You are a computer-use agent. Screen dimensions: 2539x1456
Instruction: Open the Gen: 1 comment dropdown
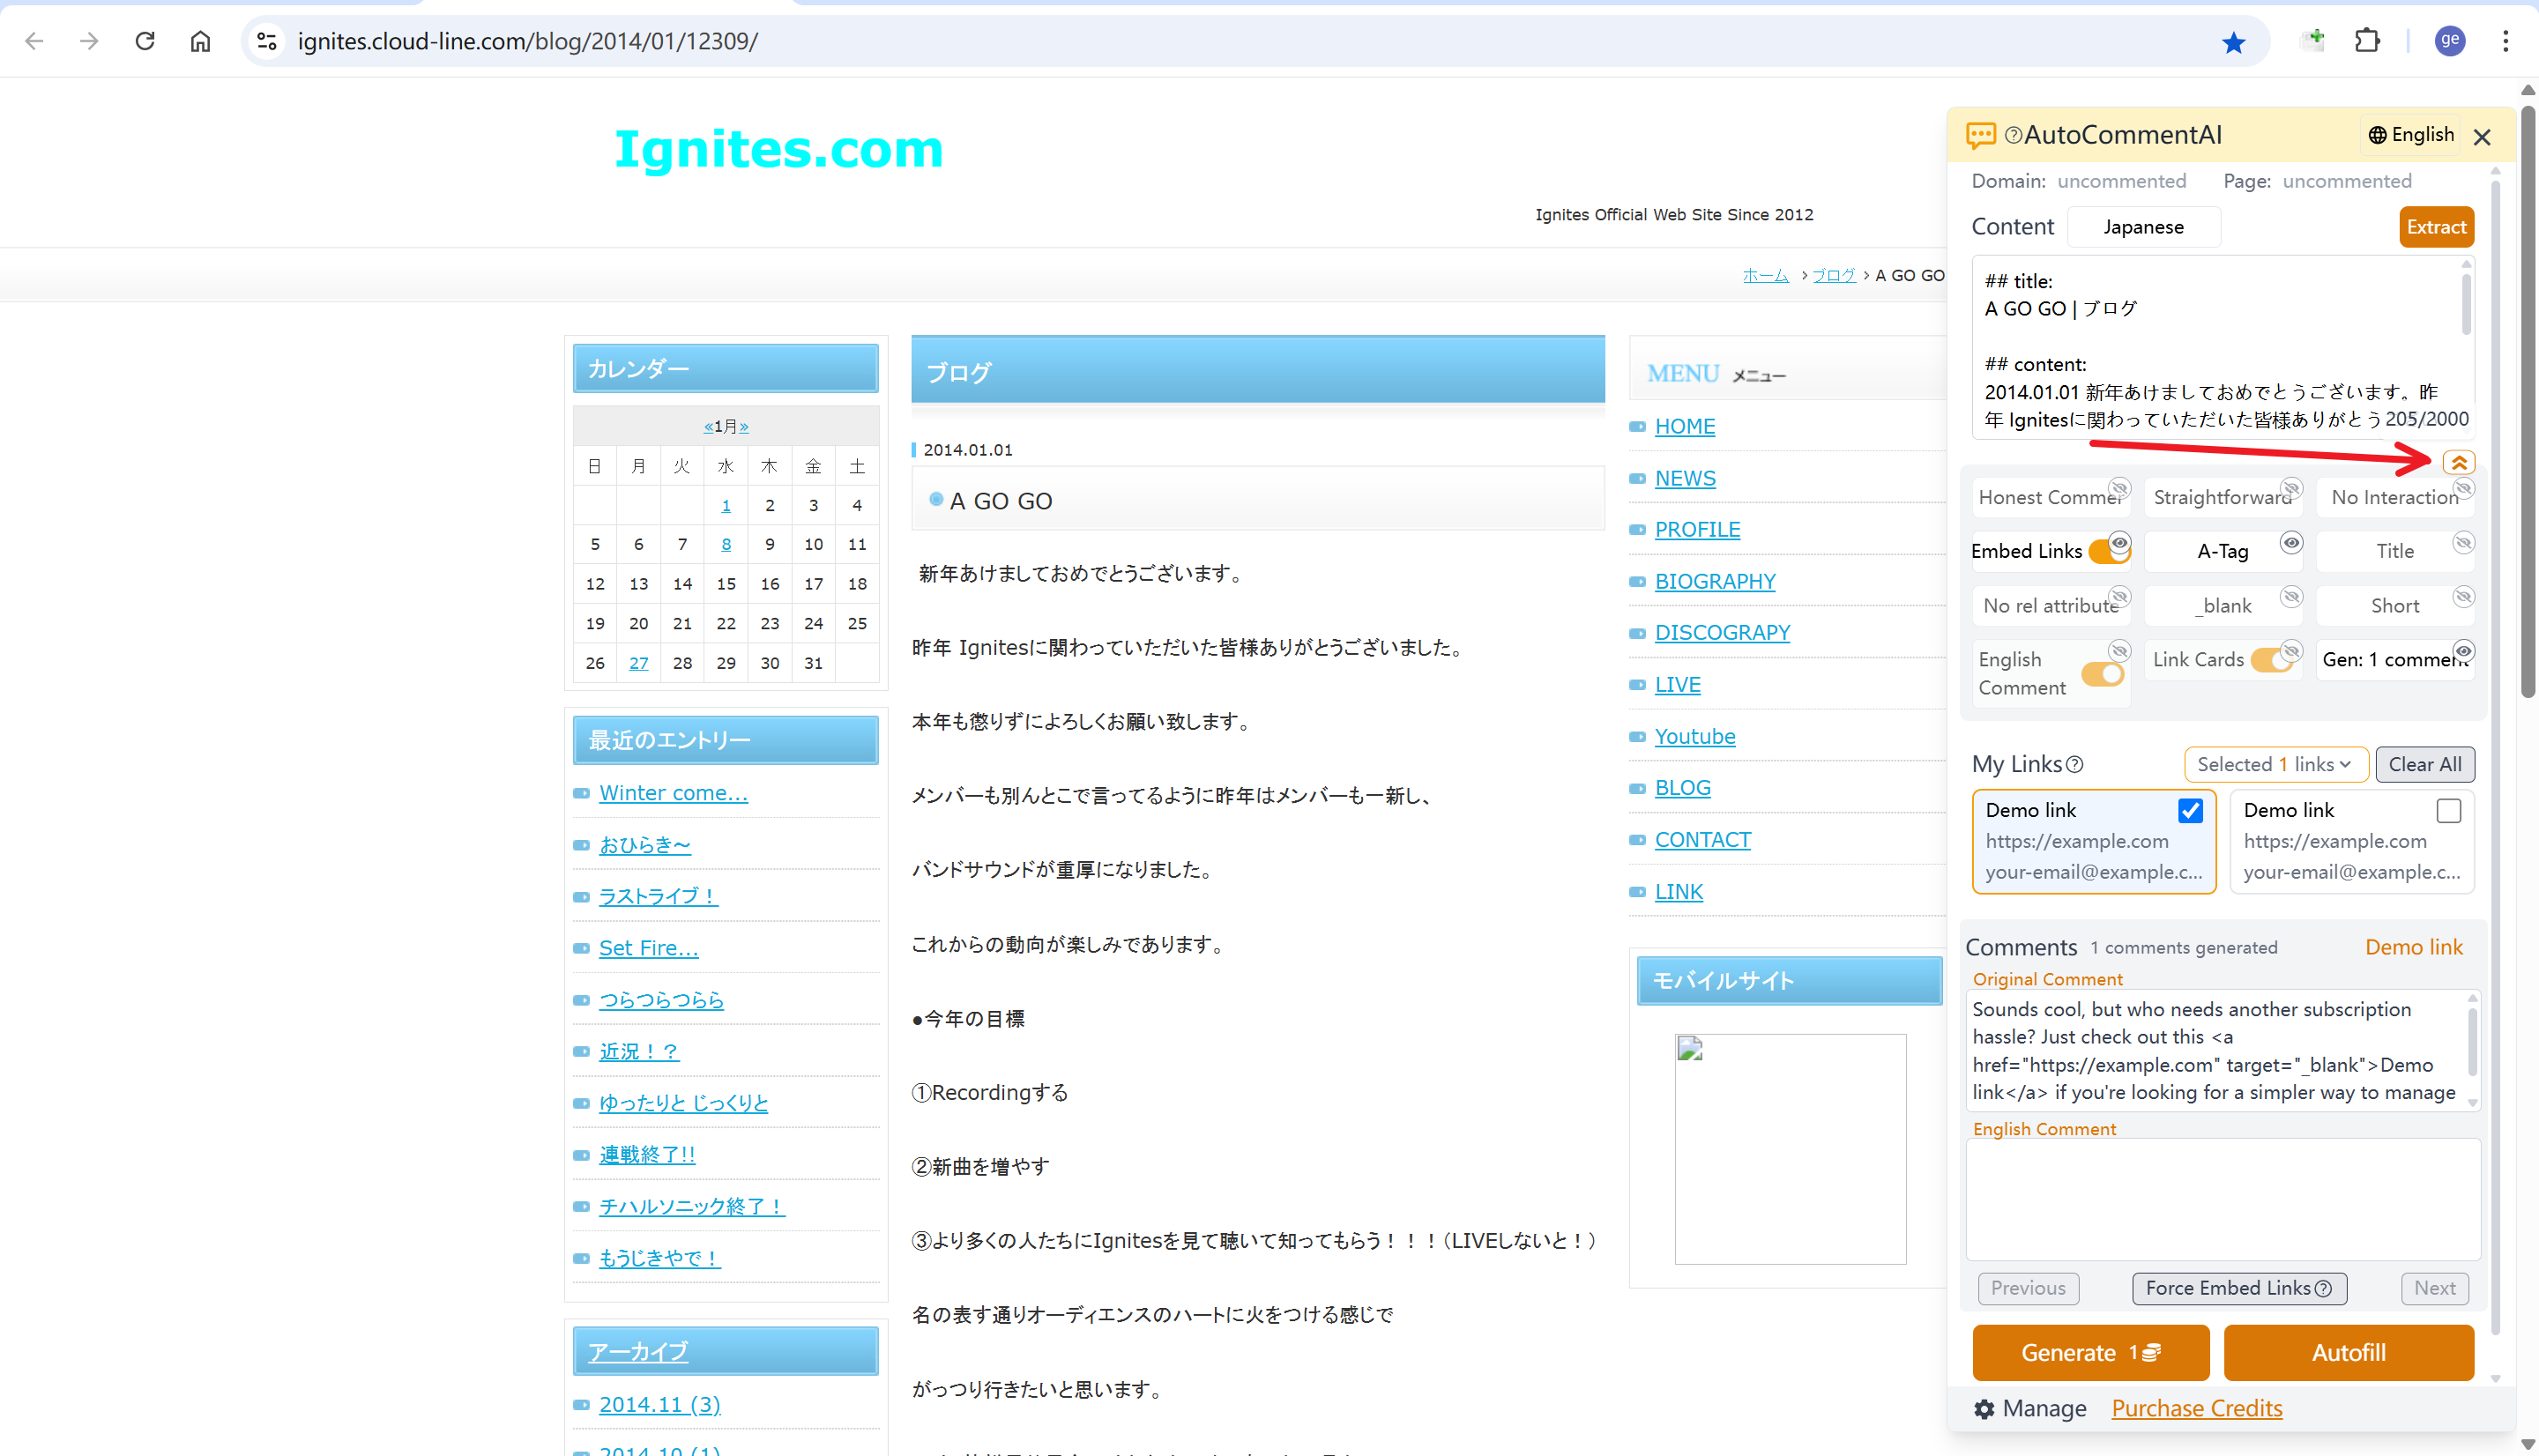tap(2394, 660)
